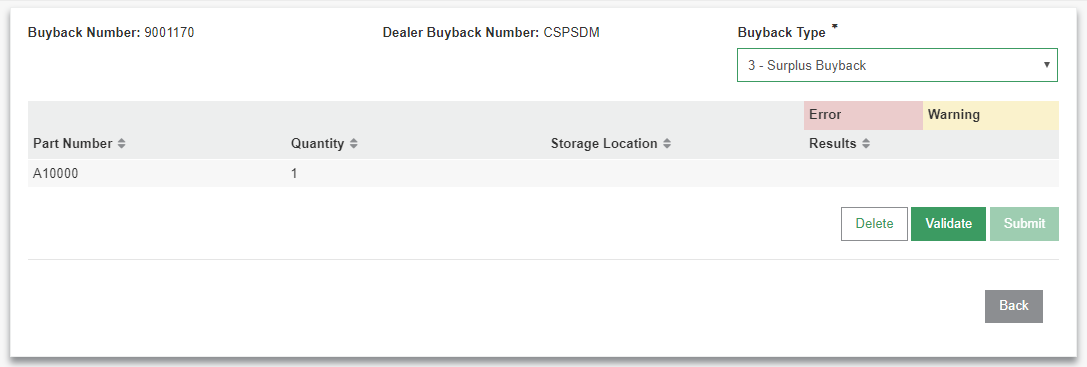Open the Buyback Type dropdown arrow

tap(1046, 65)
